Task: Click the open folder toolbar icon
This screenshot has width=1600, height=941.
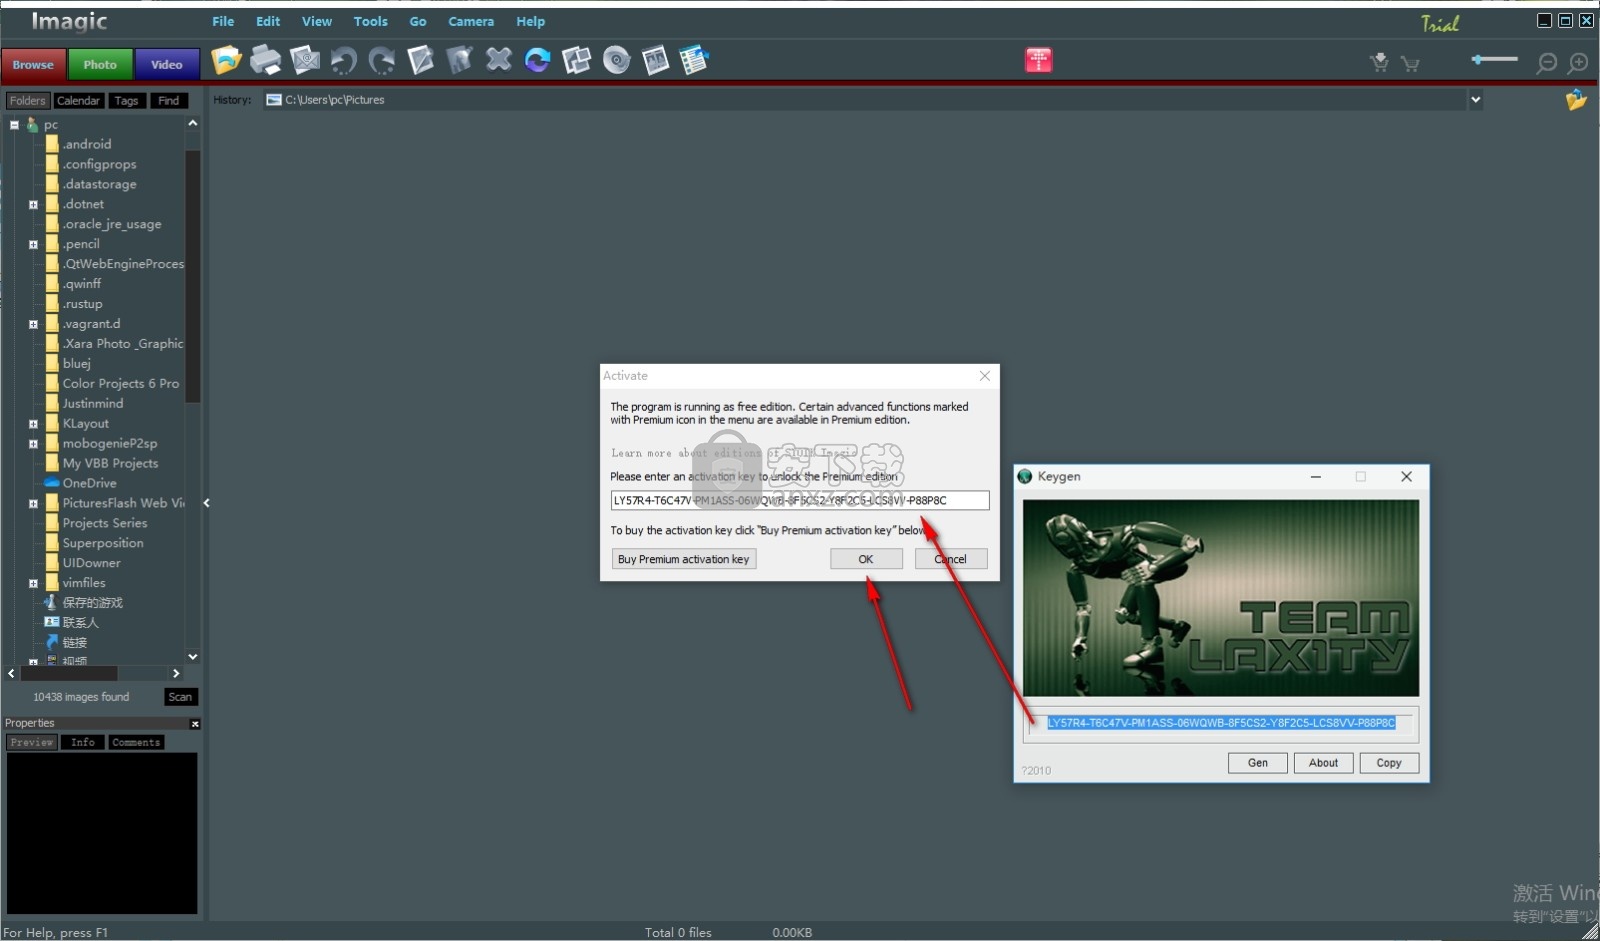Action: [x=227, y=61]
